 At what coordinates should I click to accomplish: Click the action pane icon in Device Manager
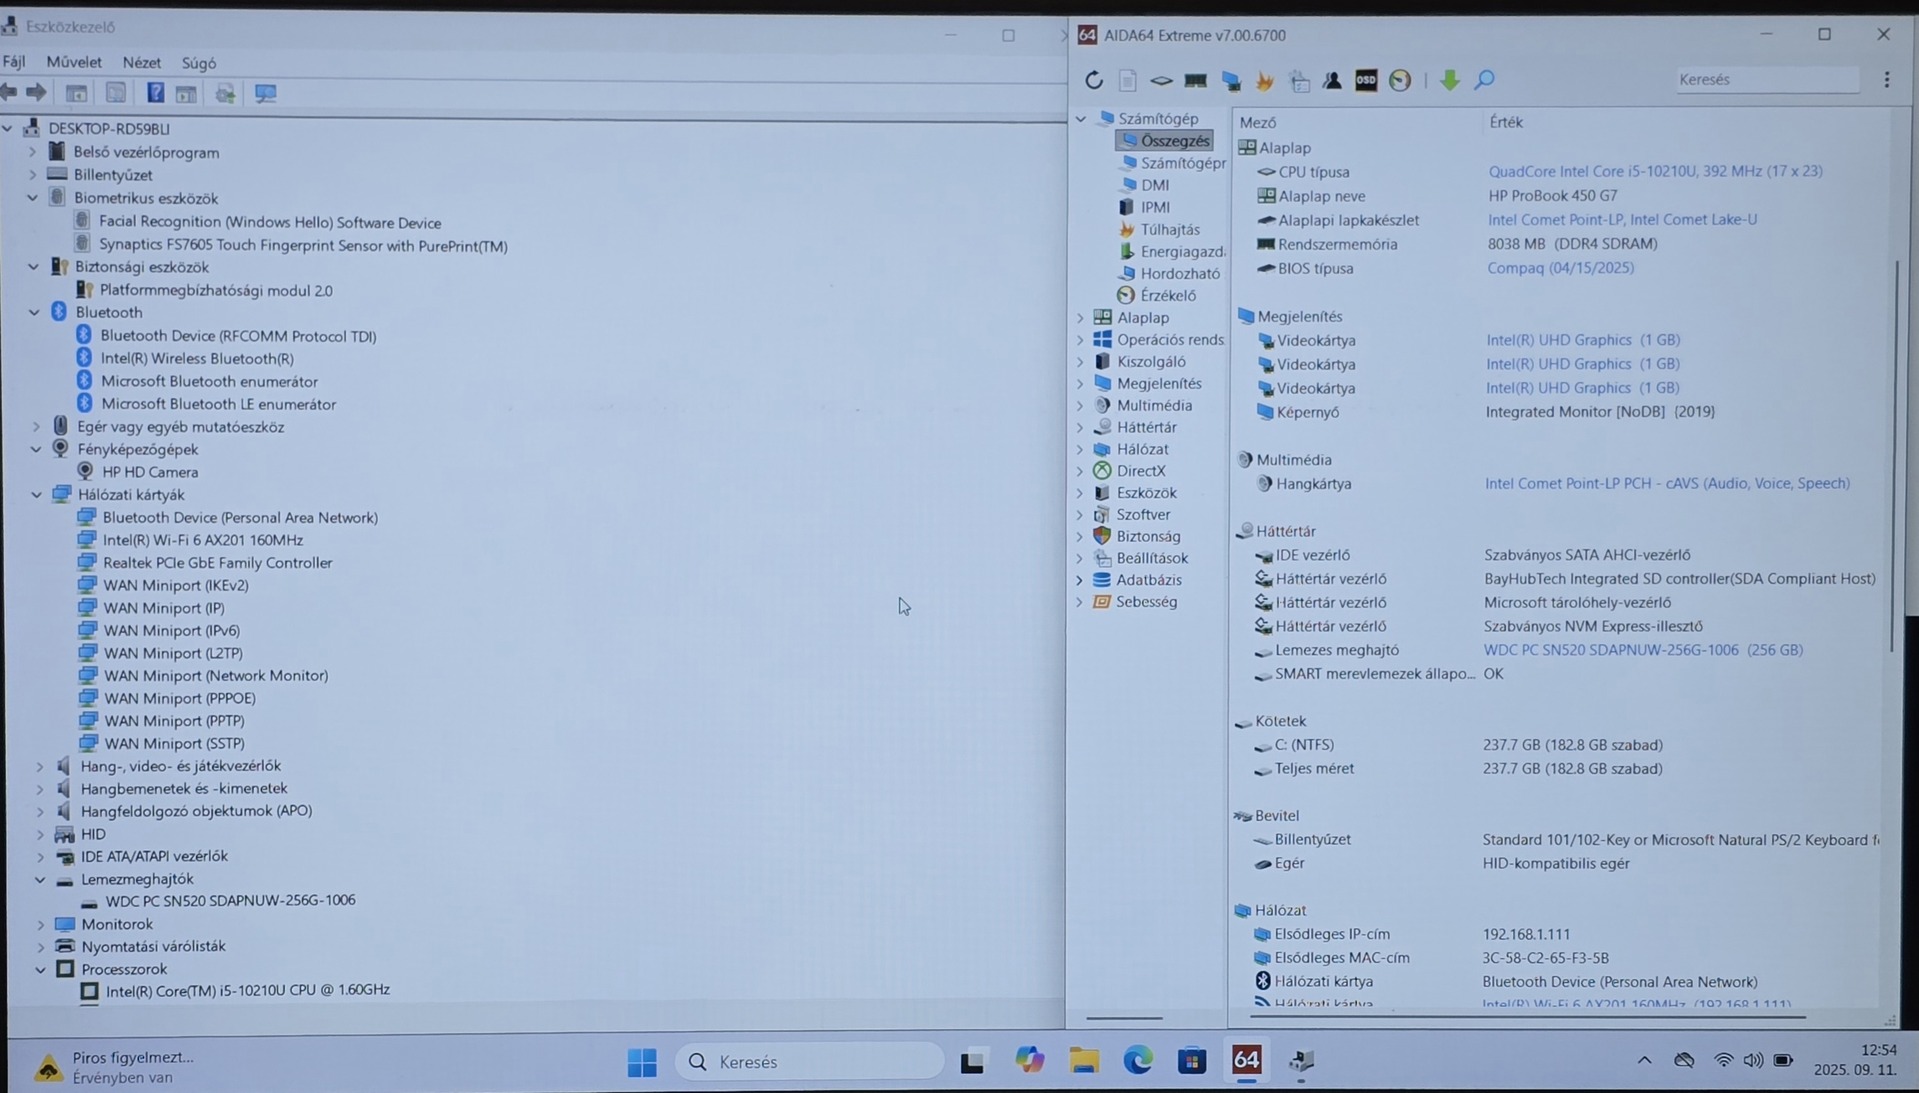click(x=186, y=93)
